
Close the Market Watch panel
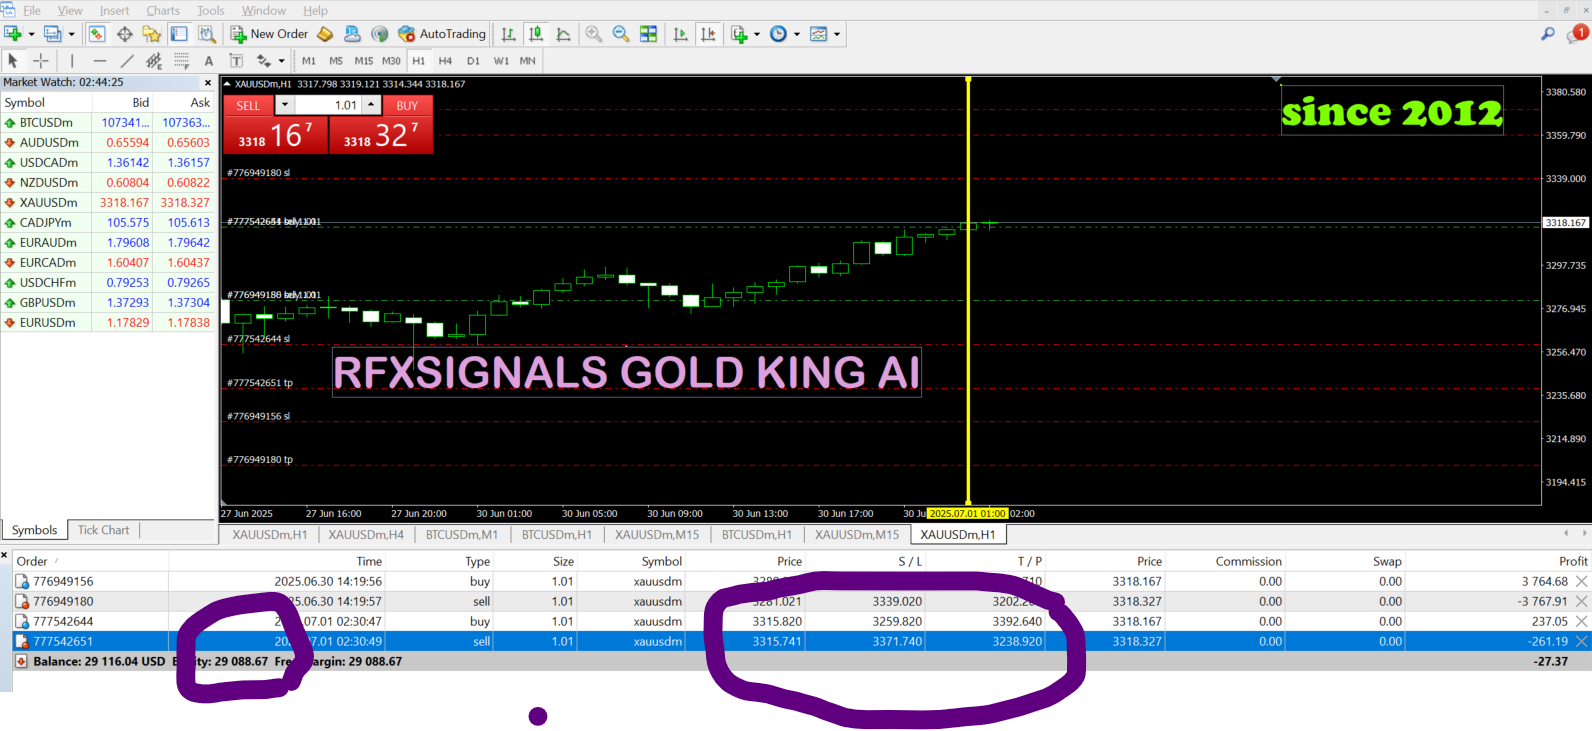tap(208, 83)
